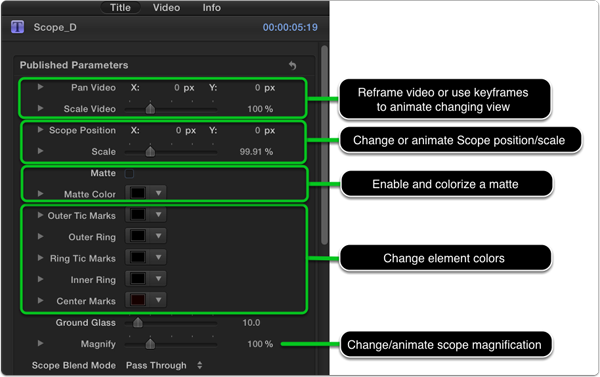The height and width of the screenshot is (377, 600).
Task: Click the Ground Glass label
Action: [86, 323]
